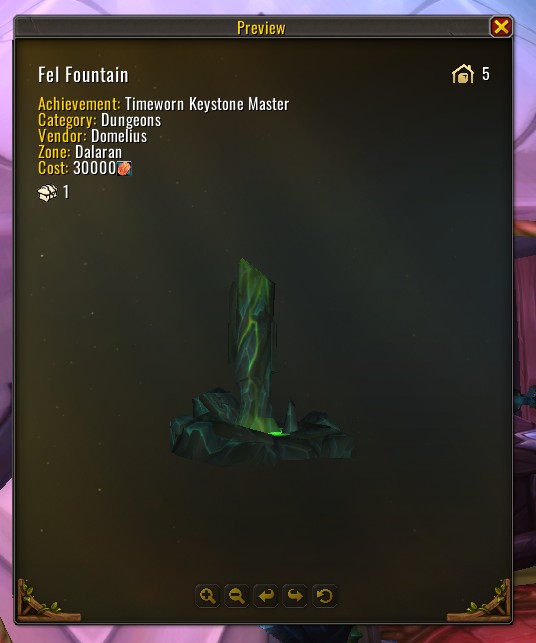Click the Timeworn Keystone Master achievement text
The width and height of the screenshot is (536, 643).
pyautogui.click(x=207, y=104)
